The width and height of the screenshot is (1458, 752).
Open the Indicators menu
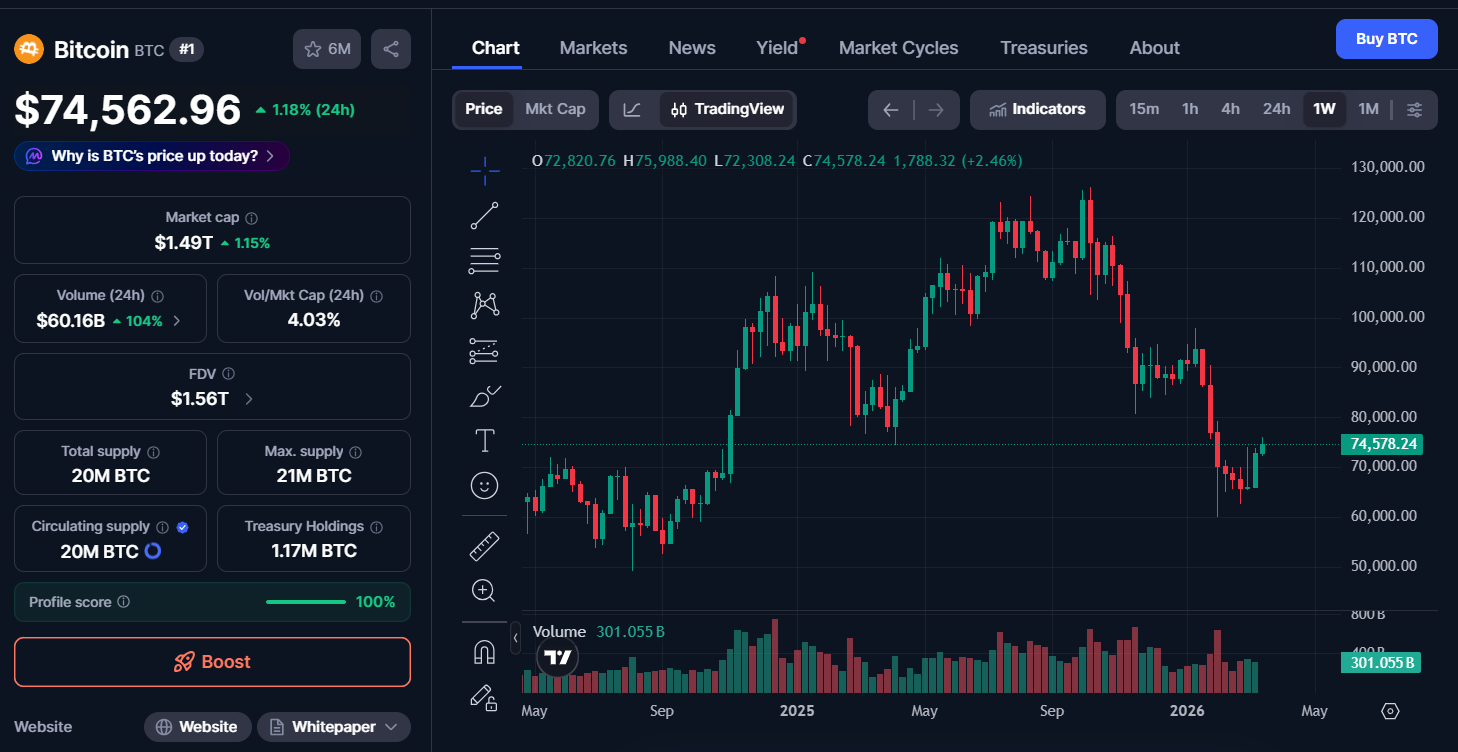click(x=1037, y=110)
